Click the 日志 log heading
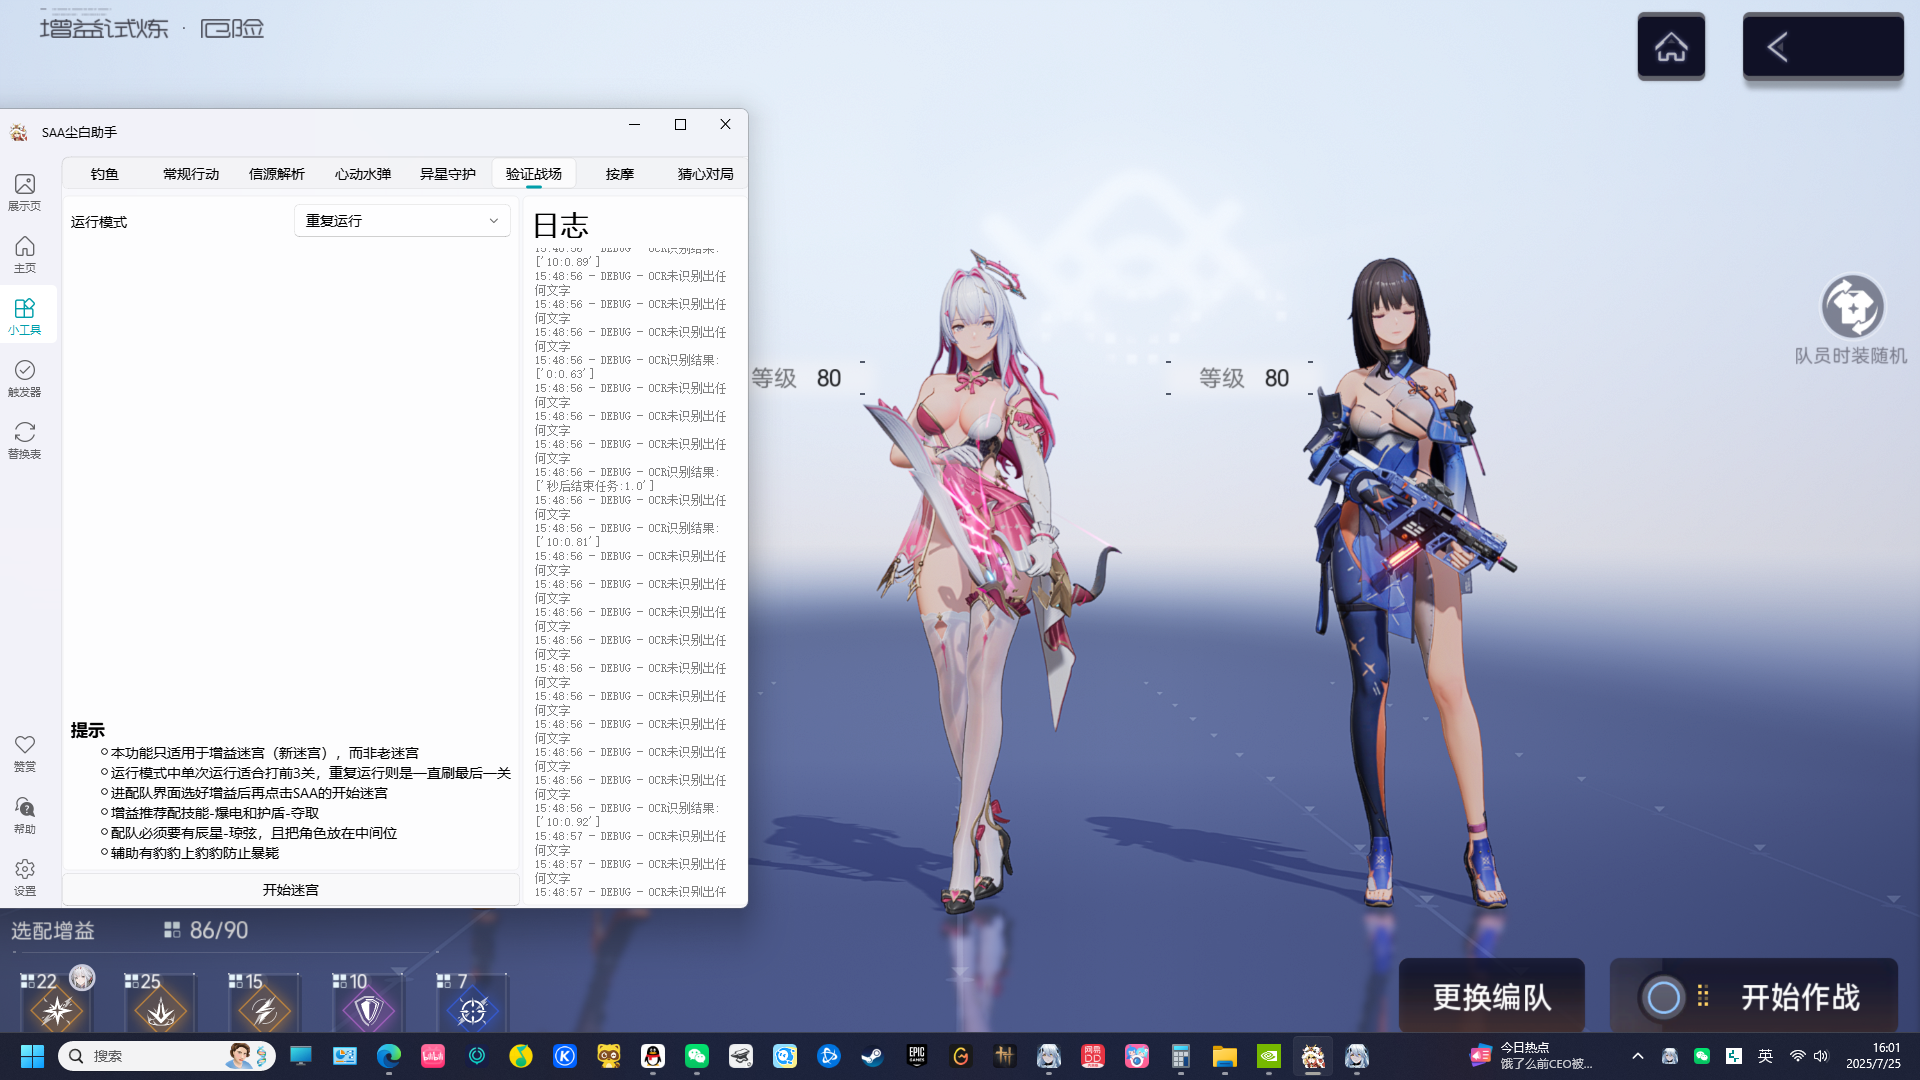The width and height of the screenshot is (1920, 1080). (561, 225)
